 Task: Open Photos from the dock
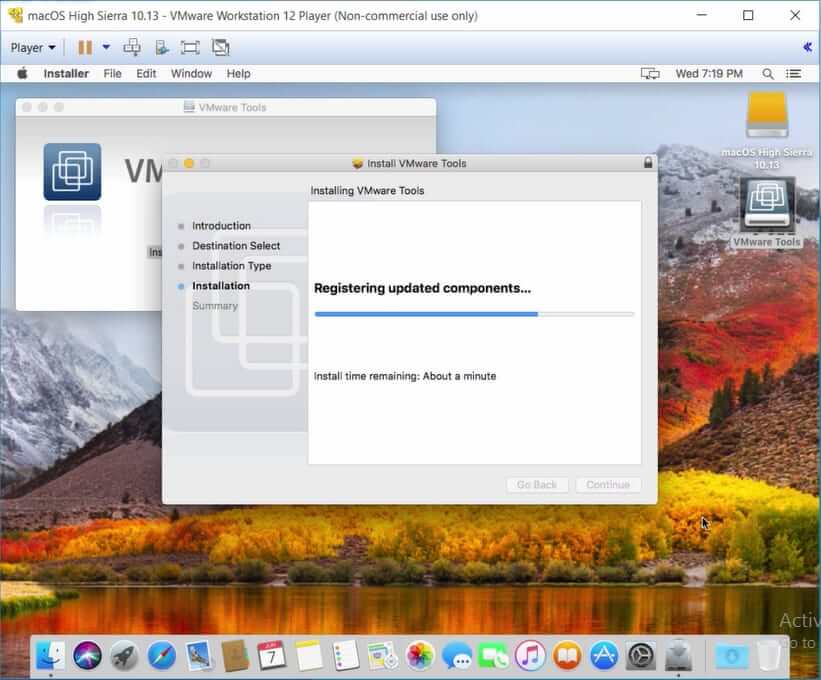[x=419, y=655]
